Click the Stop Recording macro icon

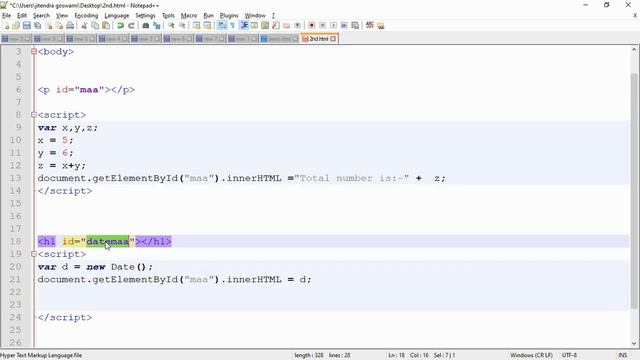(x=322, y=26)
